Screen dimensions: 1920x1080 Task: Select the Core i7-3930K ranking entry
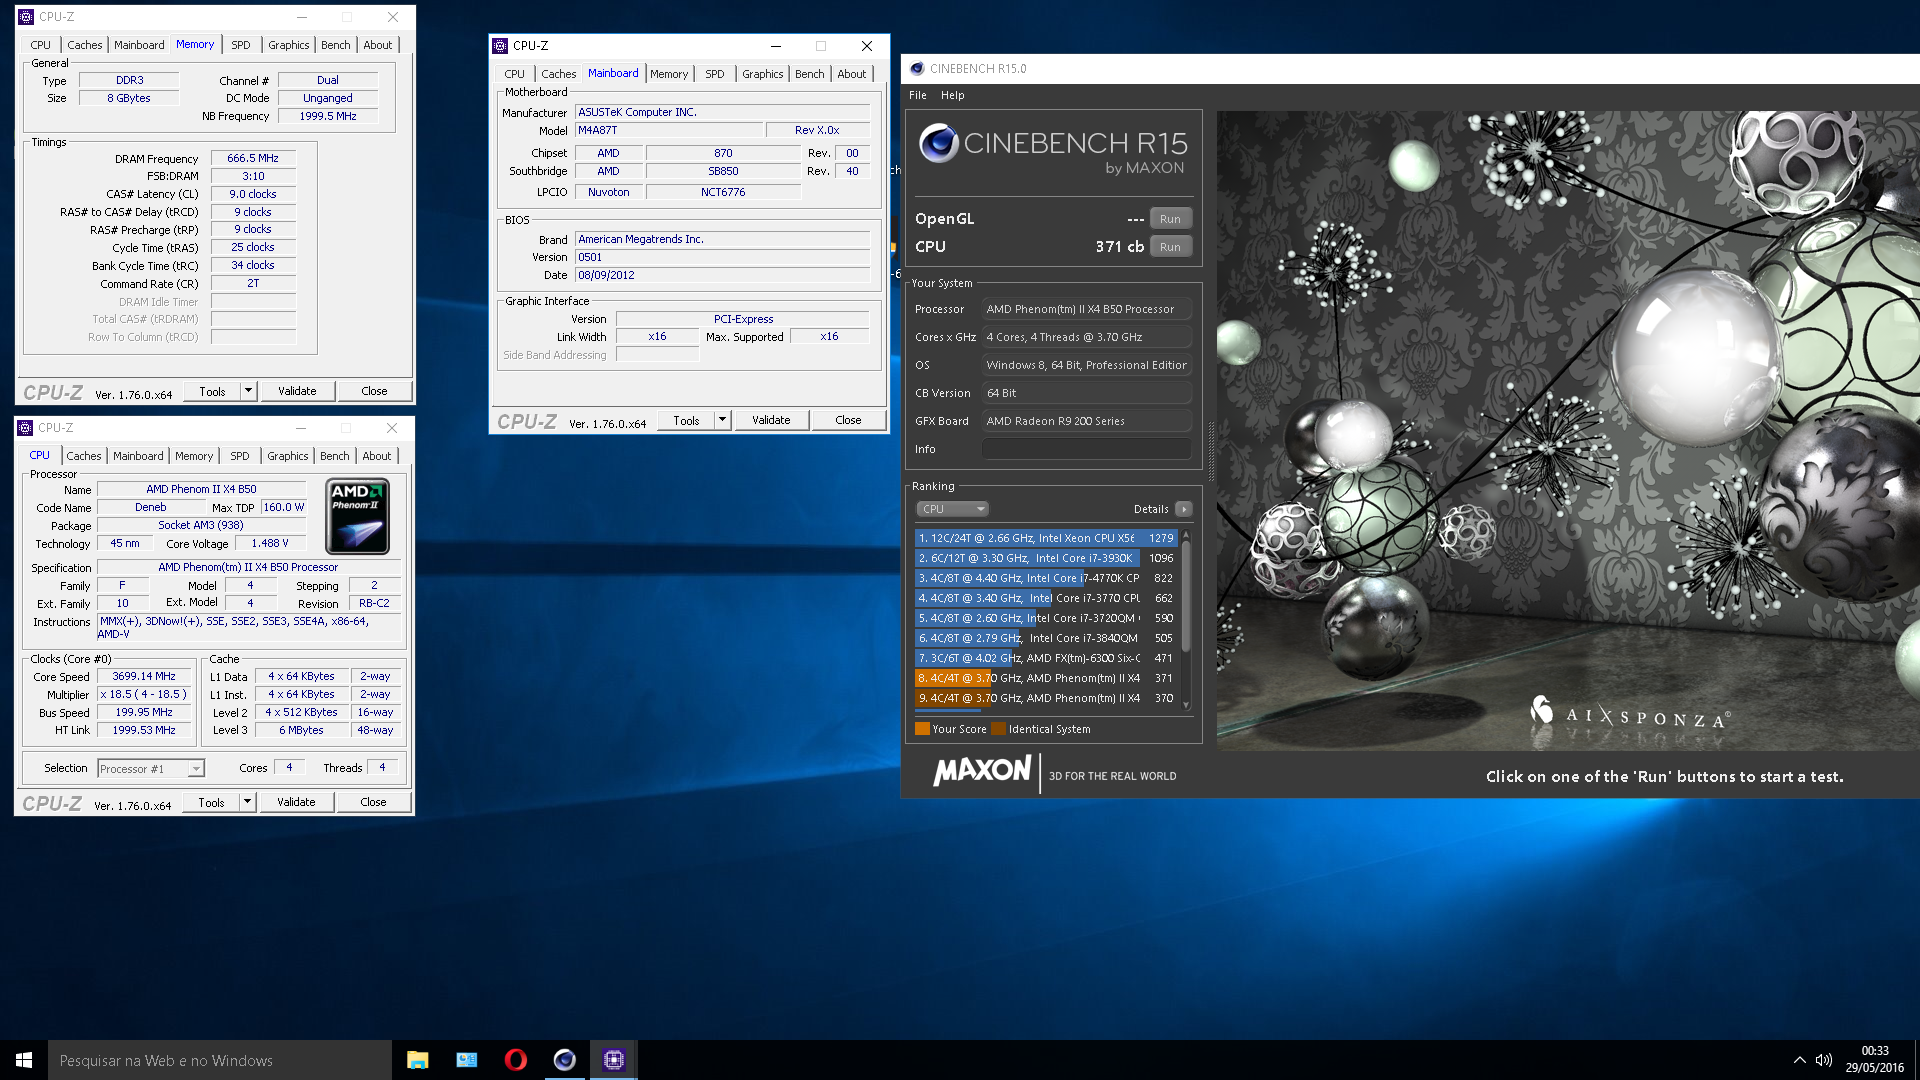[1046, 558]
